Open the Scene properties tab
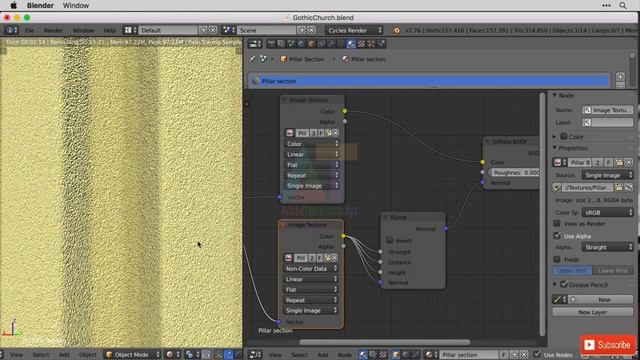 pyautogui.click(x=291, y=44)
